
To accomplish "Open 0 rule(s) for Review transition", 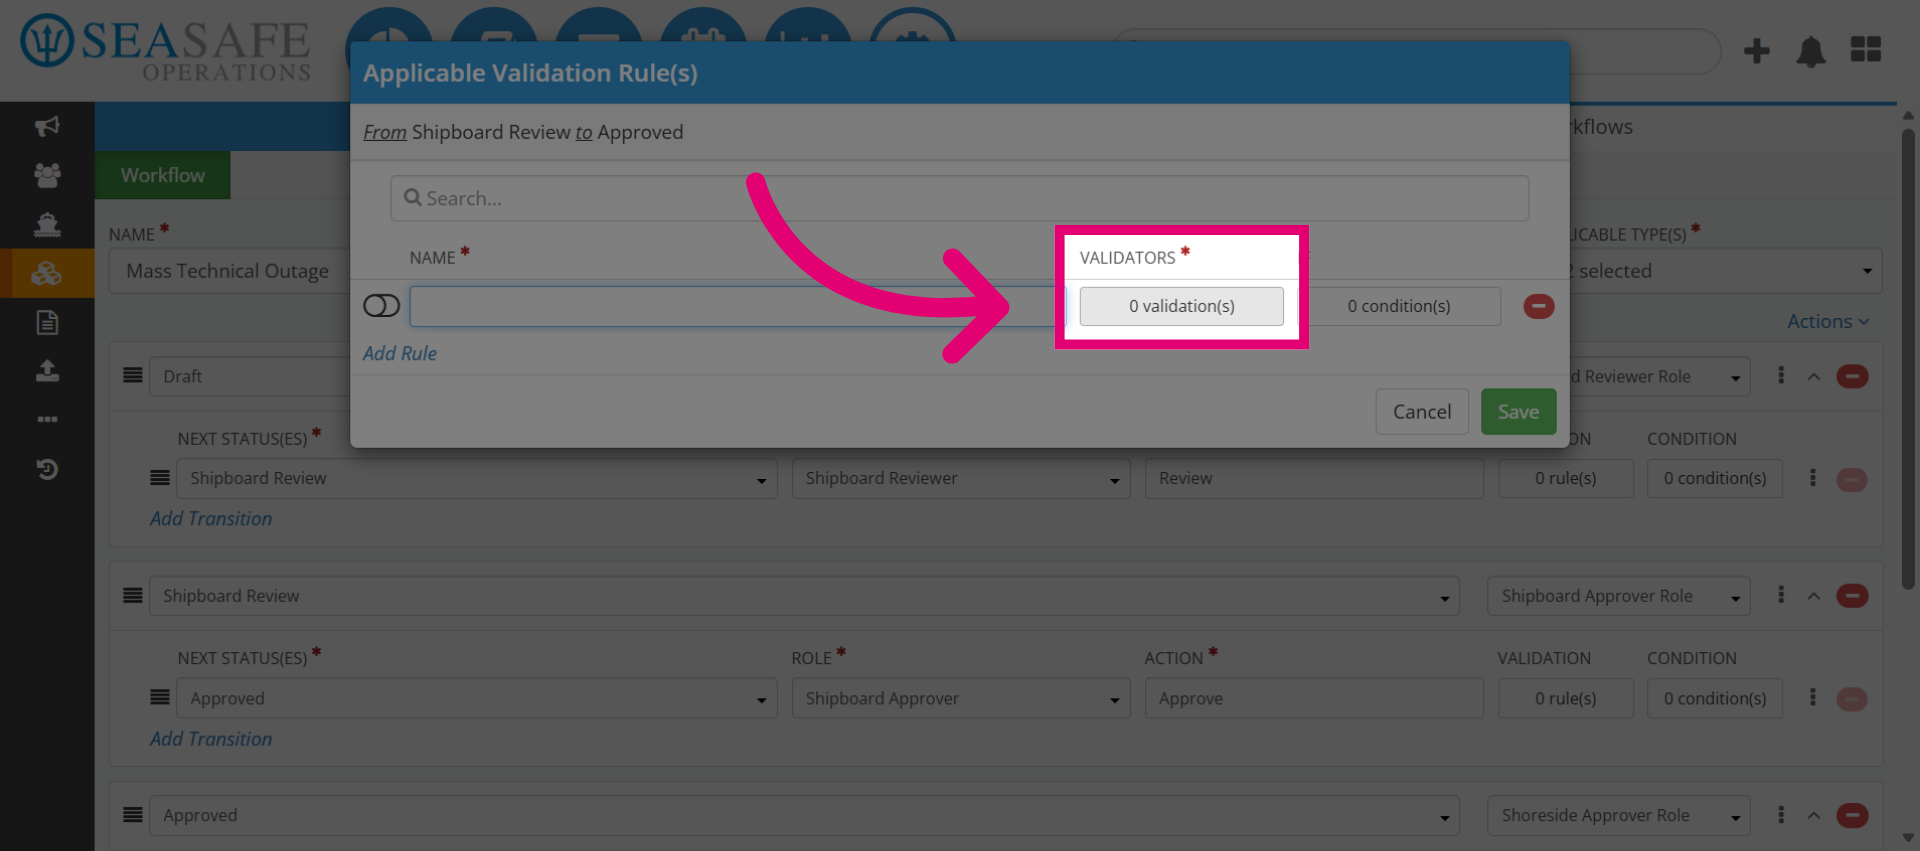I will point(1565,479).
